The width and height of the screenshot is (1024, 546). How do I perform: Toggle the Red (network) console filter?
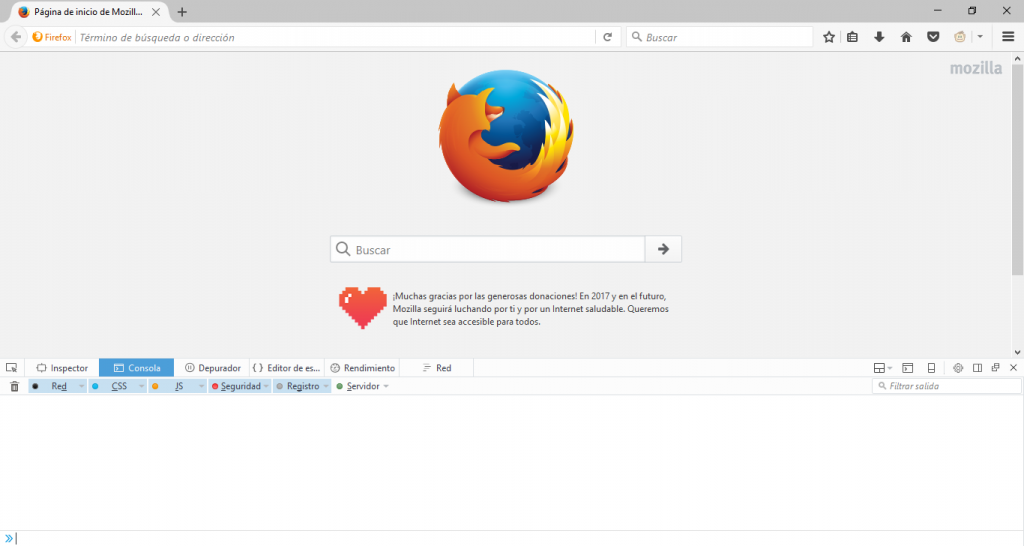58,386
